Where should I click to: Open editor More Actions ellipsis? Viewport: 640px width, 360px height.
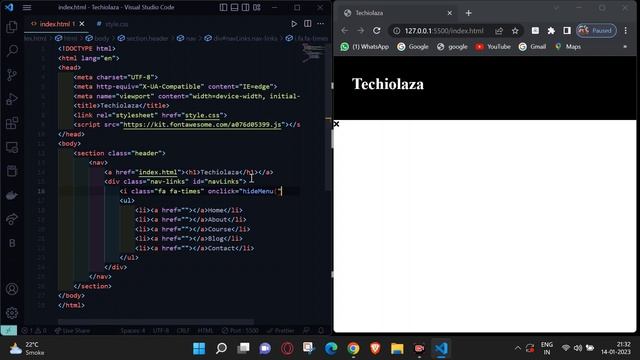click(320, 24)
